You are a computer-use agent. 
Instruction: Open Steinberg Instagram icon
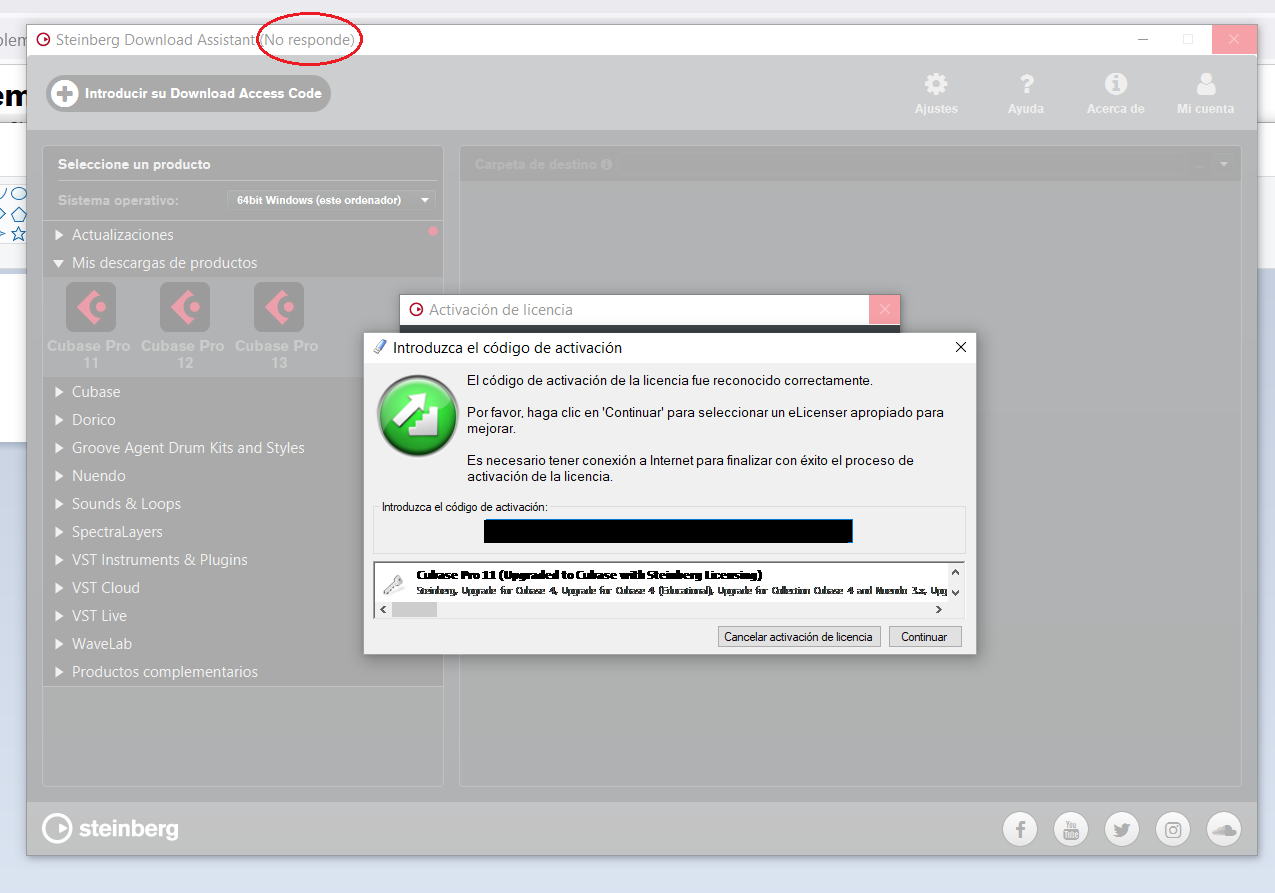click(x=1173, y=829)
